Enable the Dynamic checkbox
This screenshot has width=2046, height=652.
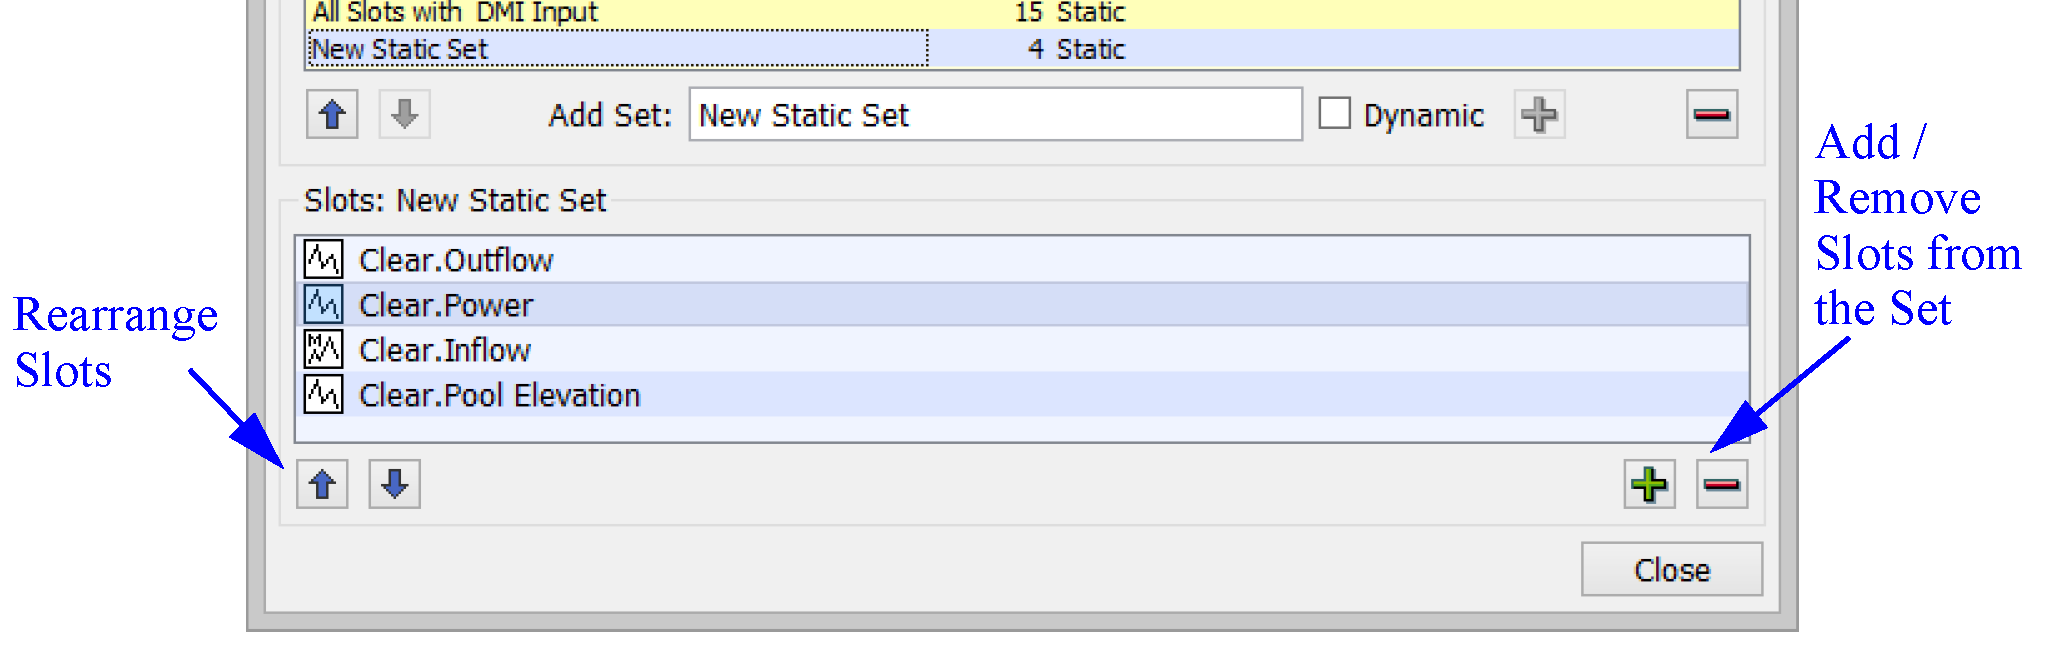pos(1335,114)
